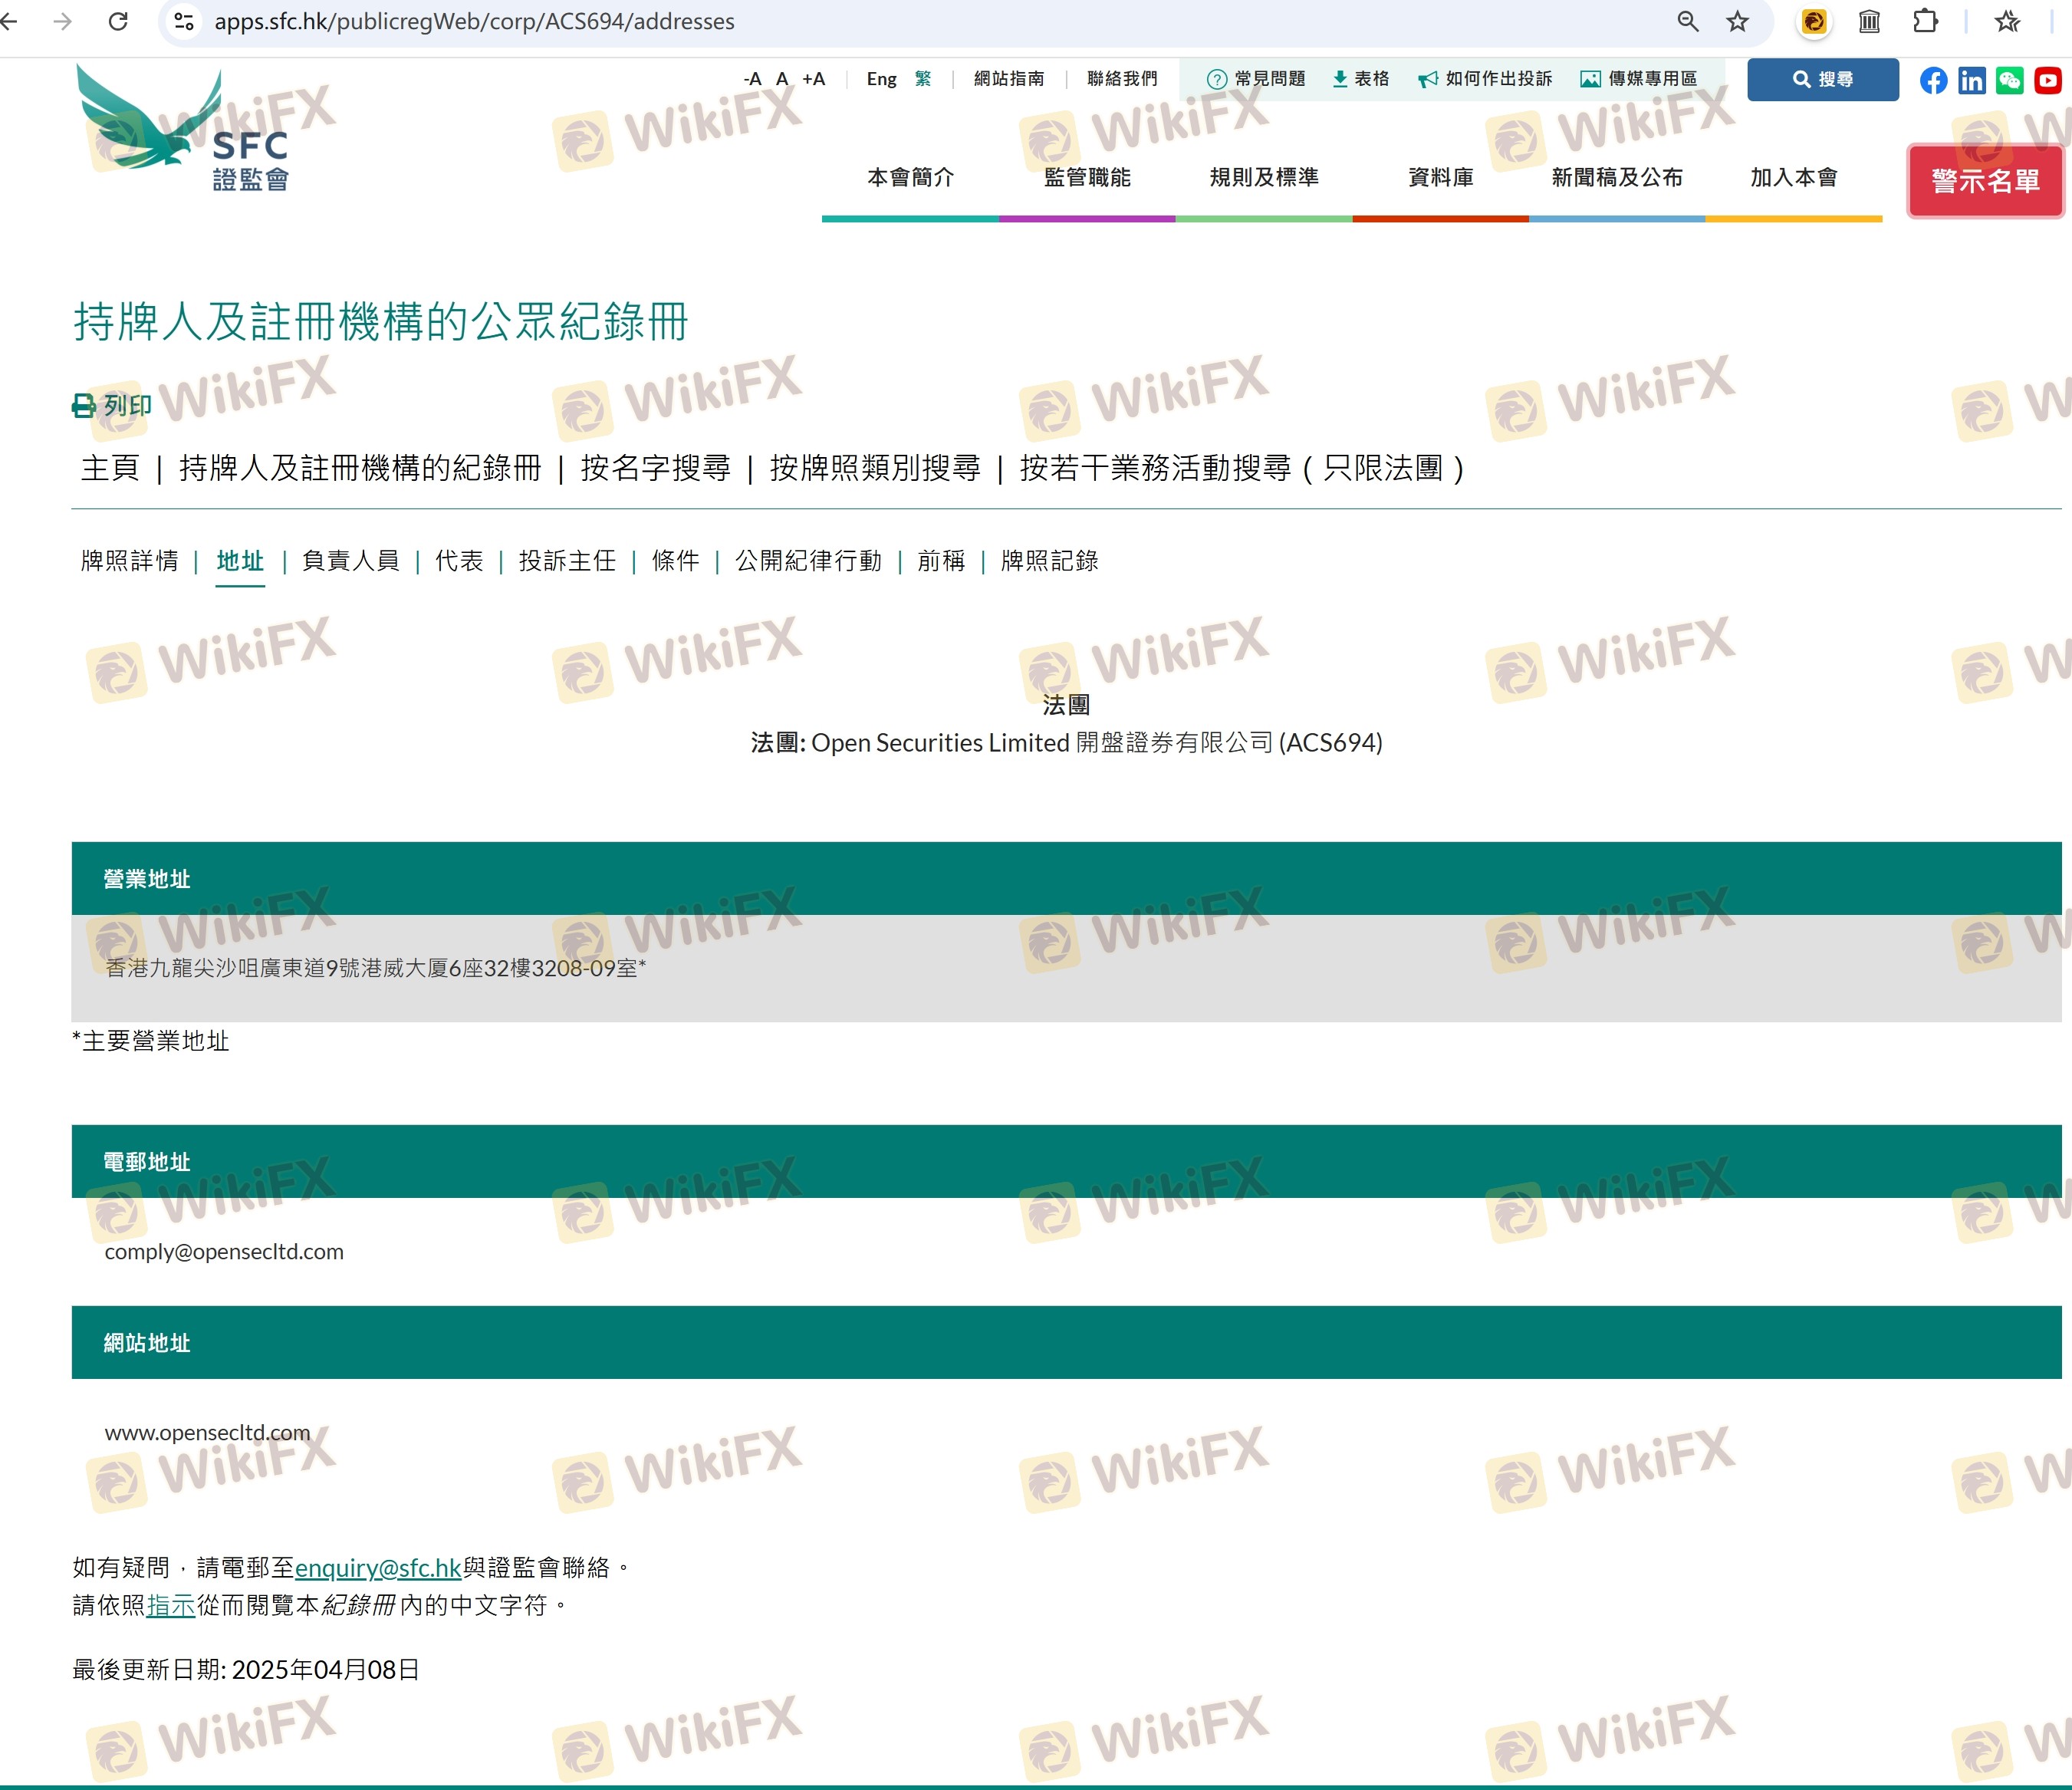This screenshot has width=2072, height=1790.
Task: Open the 指示 instructions link
Action: [x=171, y=1606]
